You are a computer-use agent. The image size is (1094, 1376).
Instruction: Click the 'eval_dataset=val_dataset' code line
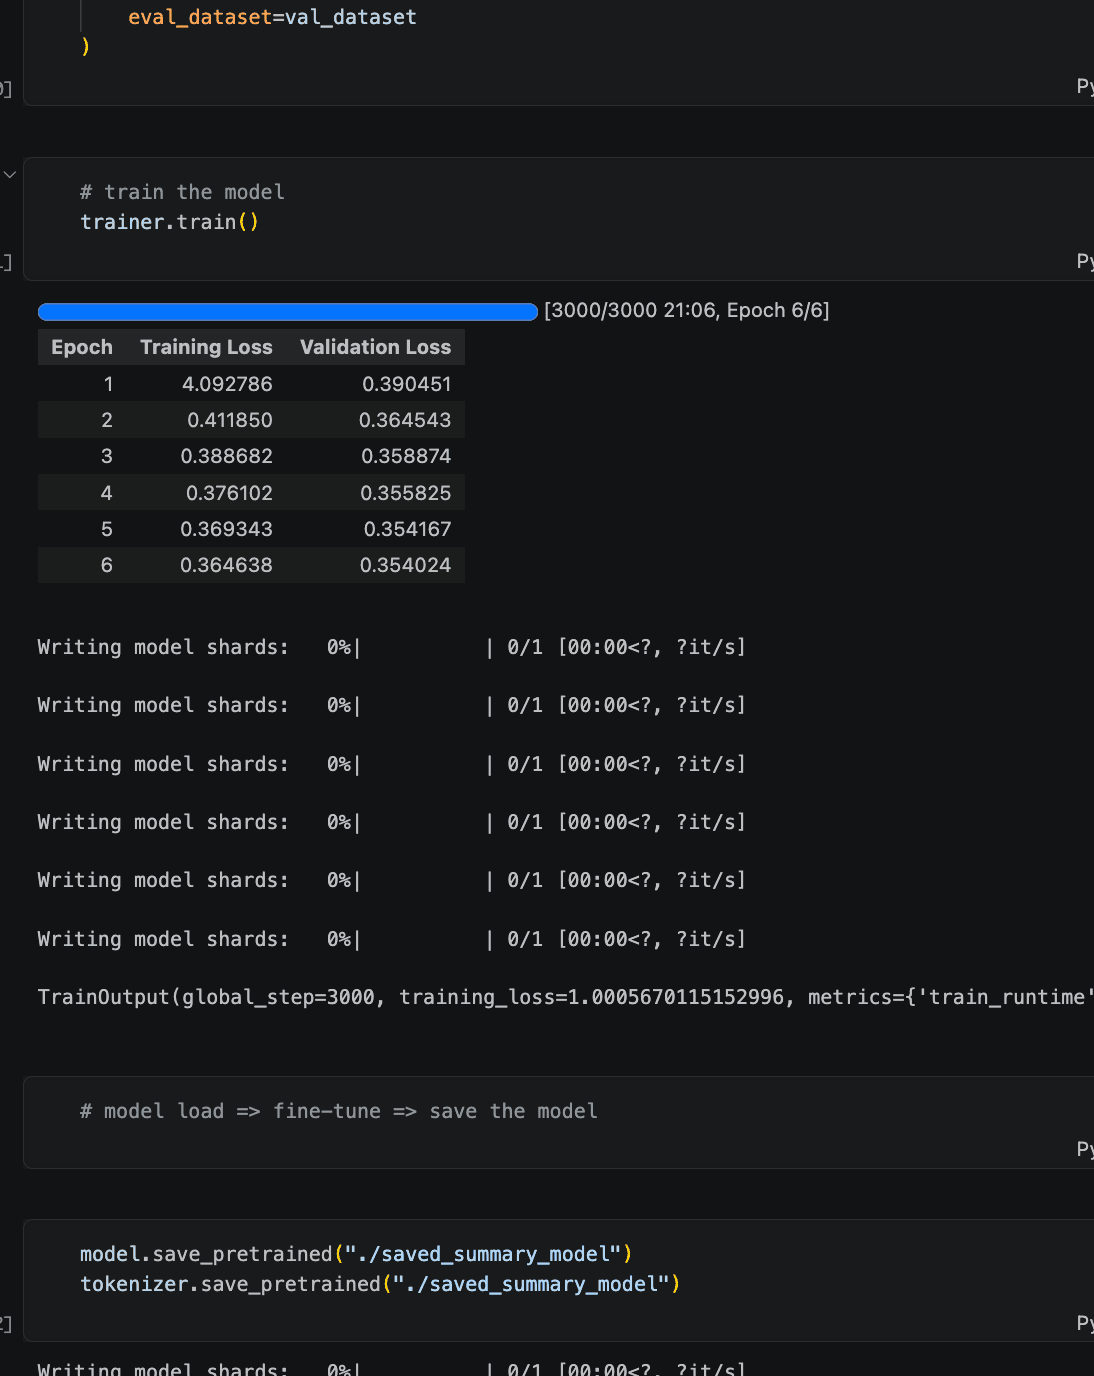(x=272, y=17)
